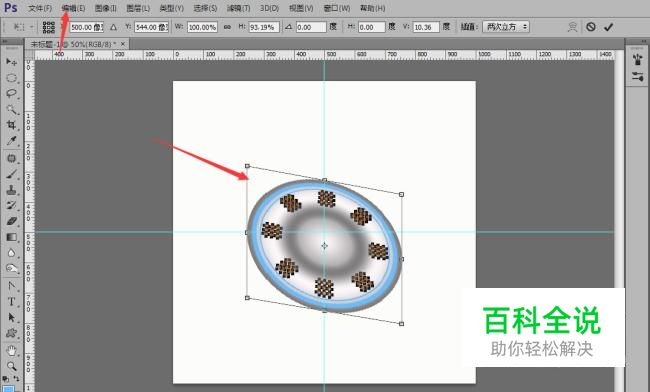Select the Eyedropper tool
Image resolution: width=650 pixels, height=392 pixels.
pos(11,141)
